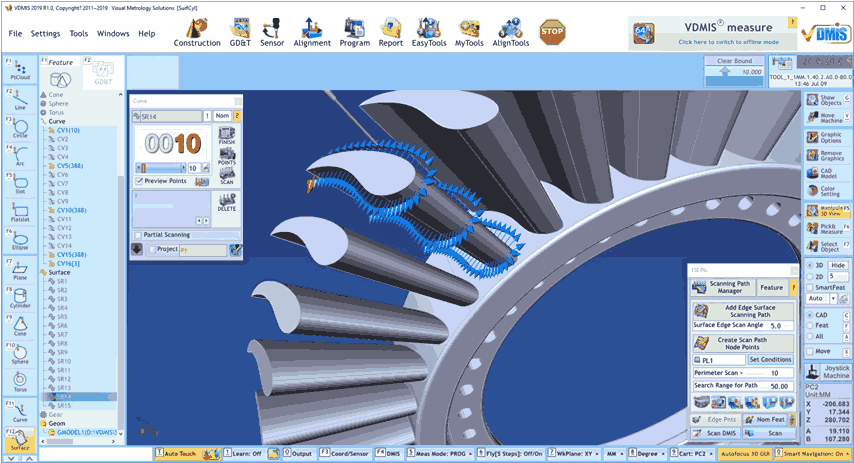Viewport: 854px width, 463px height.
Task: Open the Report tools
Action: [x=391, y=33]
